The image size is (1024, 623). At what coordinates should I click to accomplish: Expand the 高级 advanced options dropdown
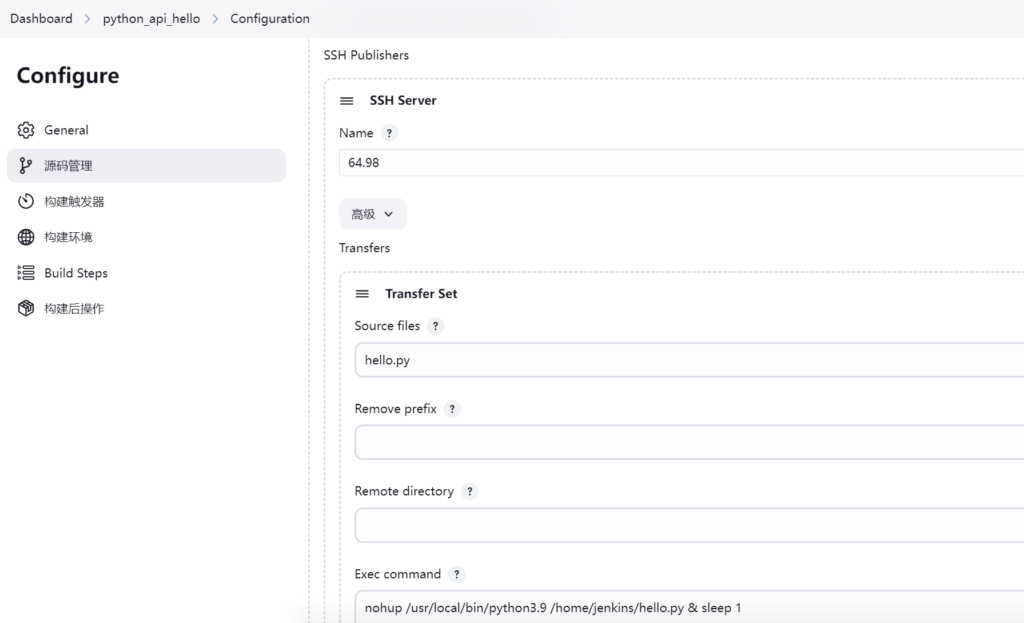pyautogui.click(x=372, y=214)
